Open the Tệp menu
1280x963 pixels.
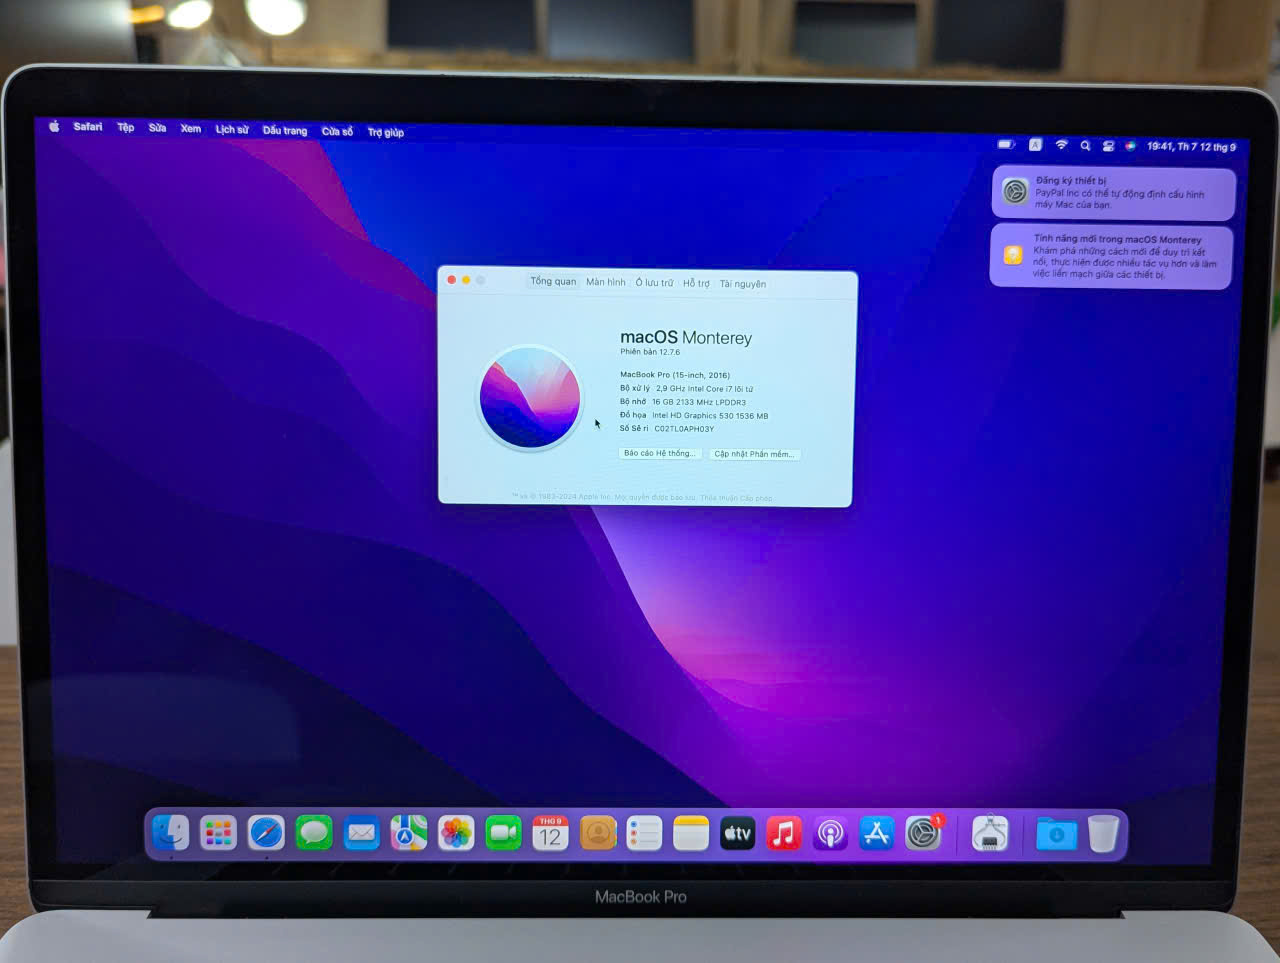[126, 127]
